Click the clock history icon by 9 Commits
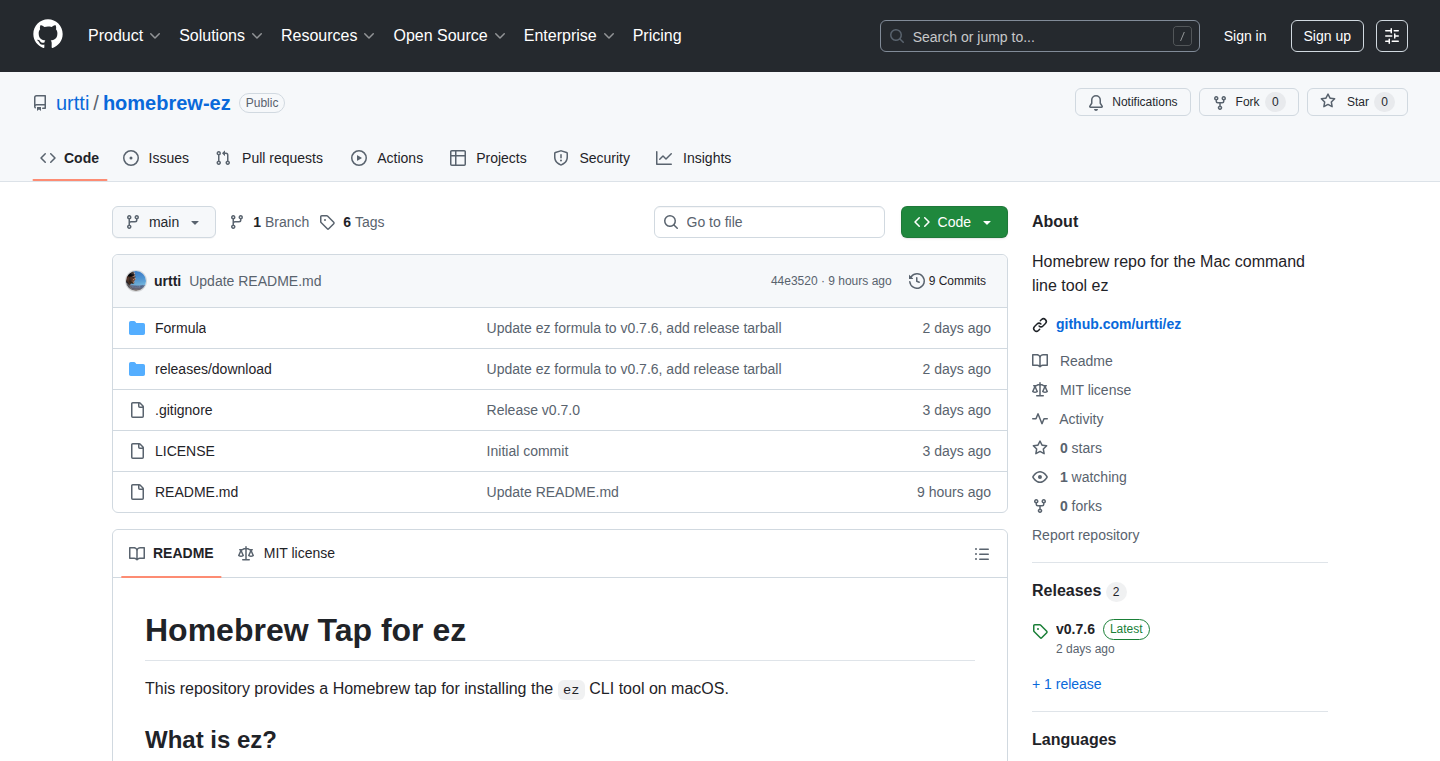The image size is (1440, 761). point(916,281)
